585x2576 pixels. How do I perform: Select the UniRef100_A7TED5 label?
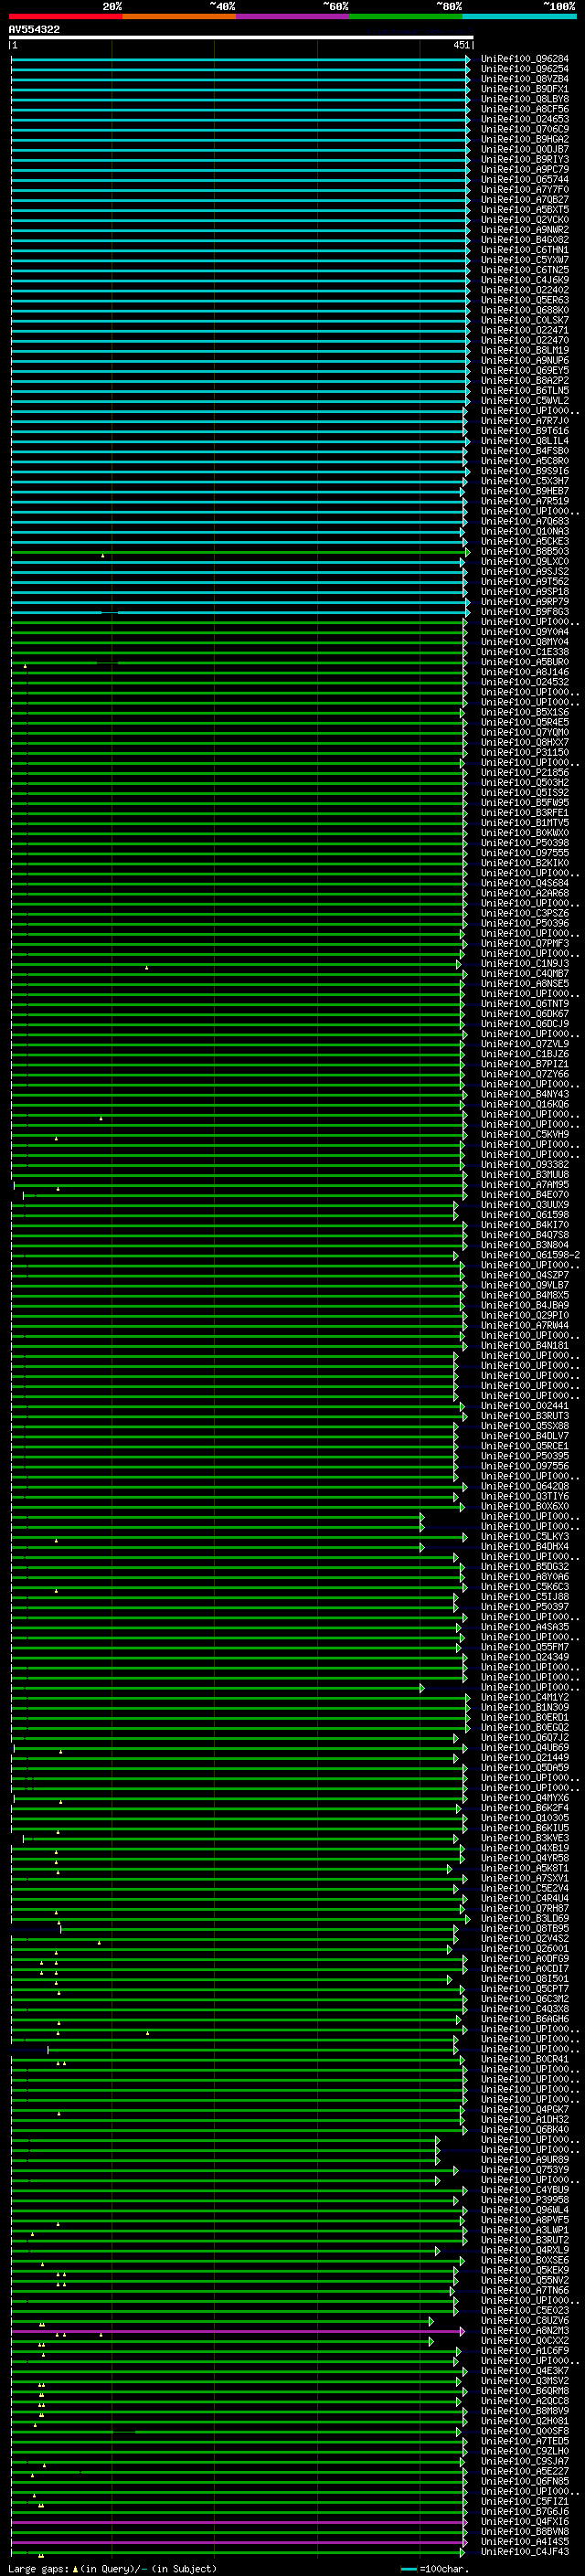pos(524,2440)
